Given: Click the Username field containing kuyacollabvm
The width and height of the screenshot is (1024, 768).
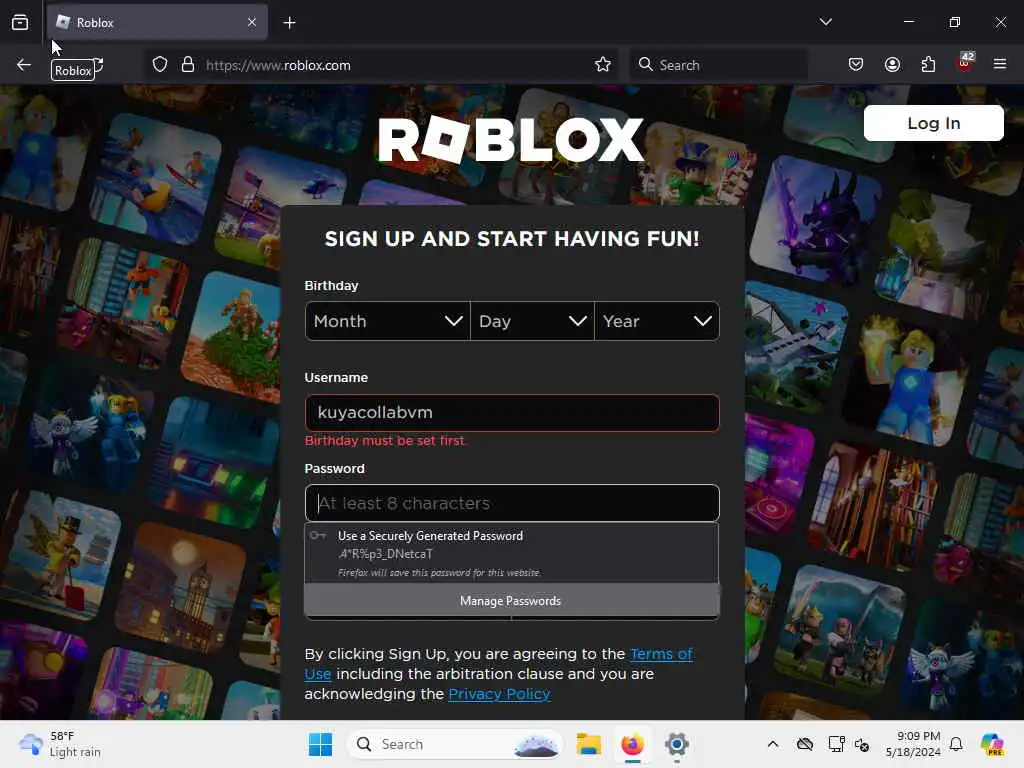Looking at the screenshot, I should pyautogui.click(x=512, y=413).
